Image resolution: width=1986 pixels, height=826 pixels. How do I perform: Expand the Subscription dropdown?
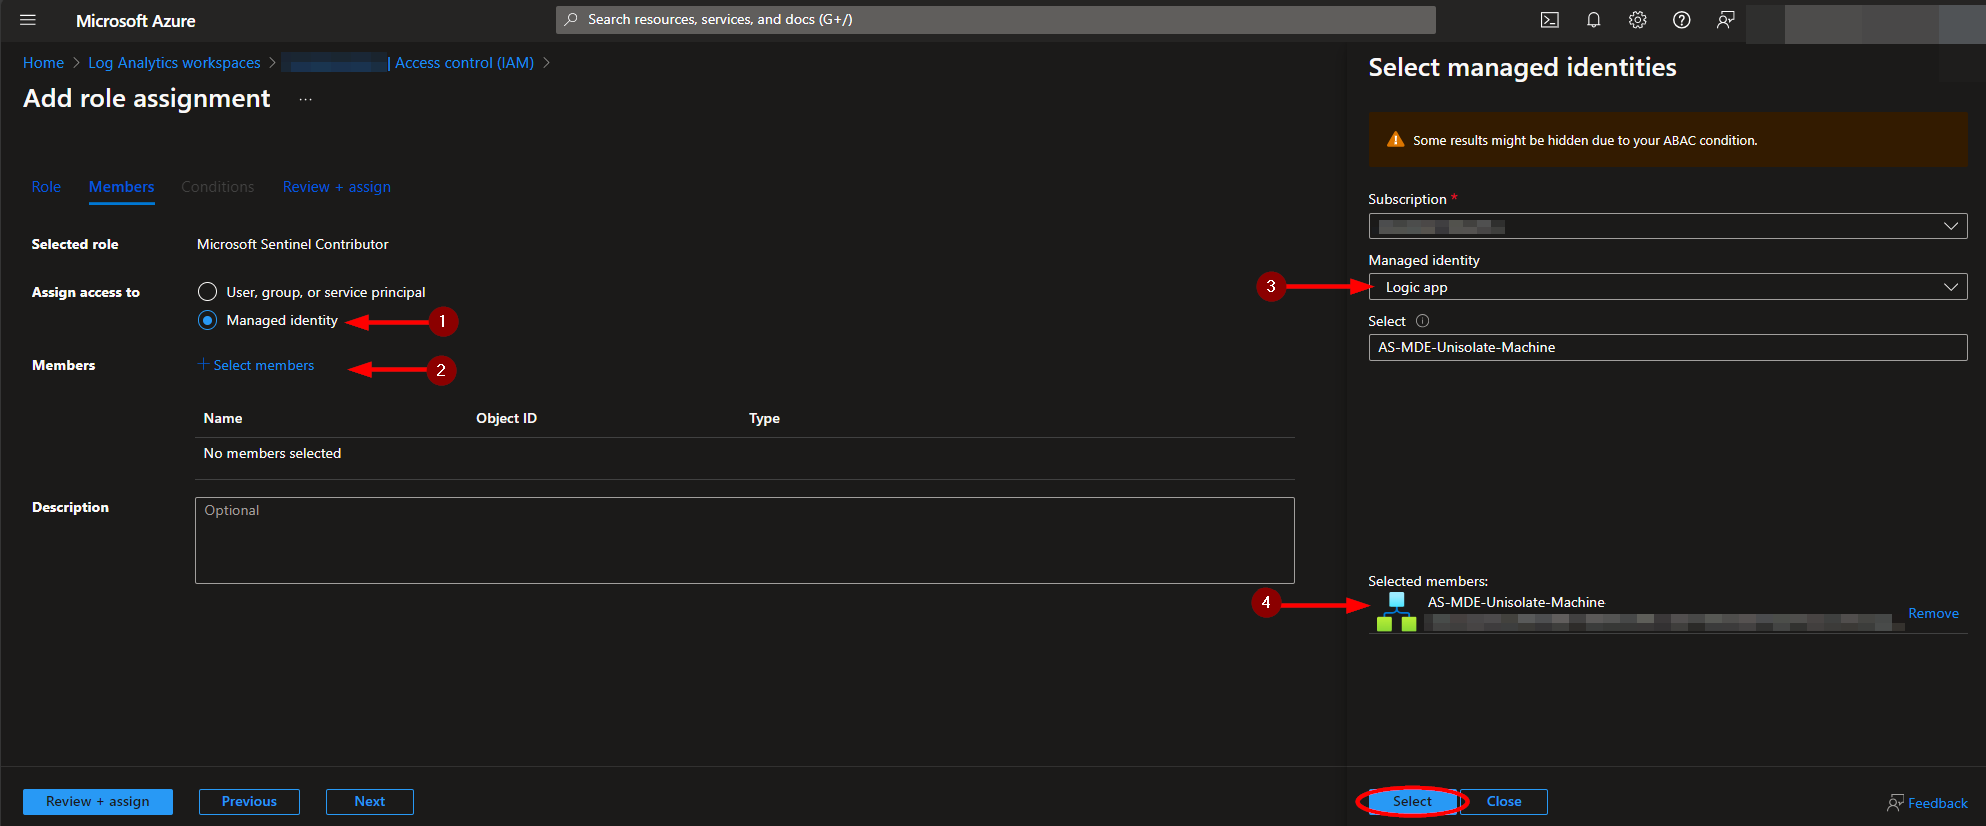(1668, 226)
